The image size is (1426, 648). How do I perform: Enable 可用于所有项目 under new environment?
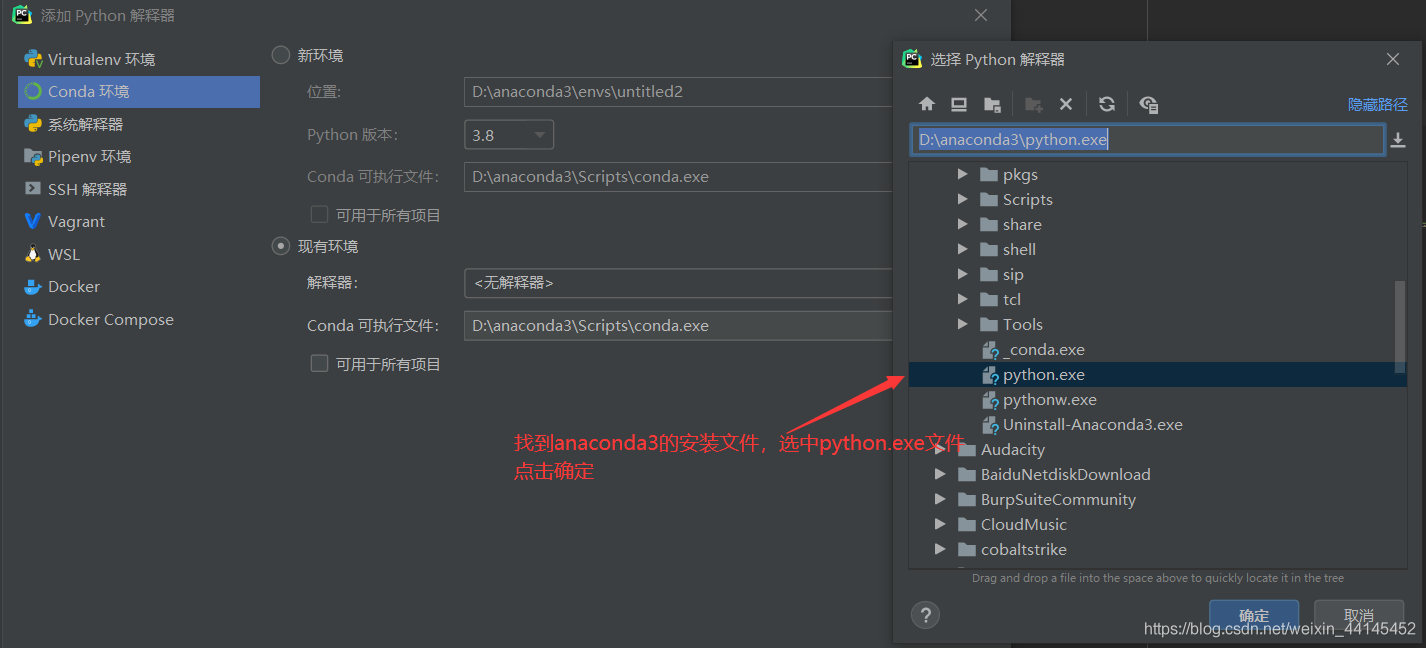click(319, 214)
